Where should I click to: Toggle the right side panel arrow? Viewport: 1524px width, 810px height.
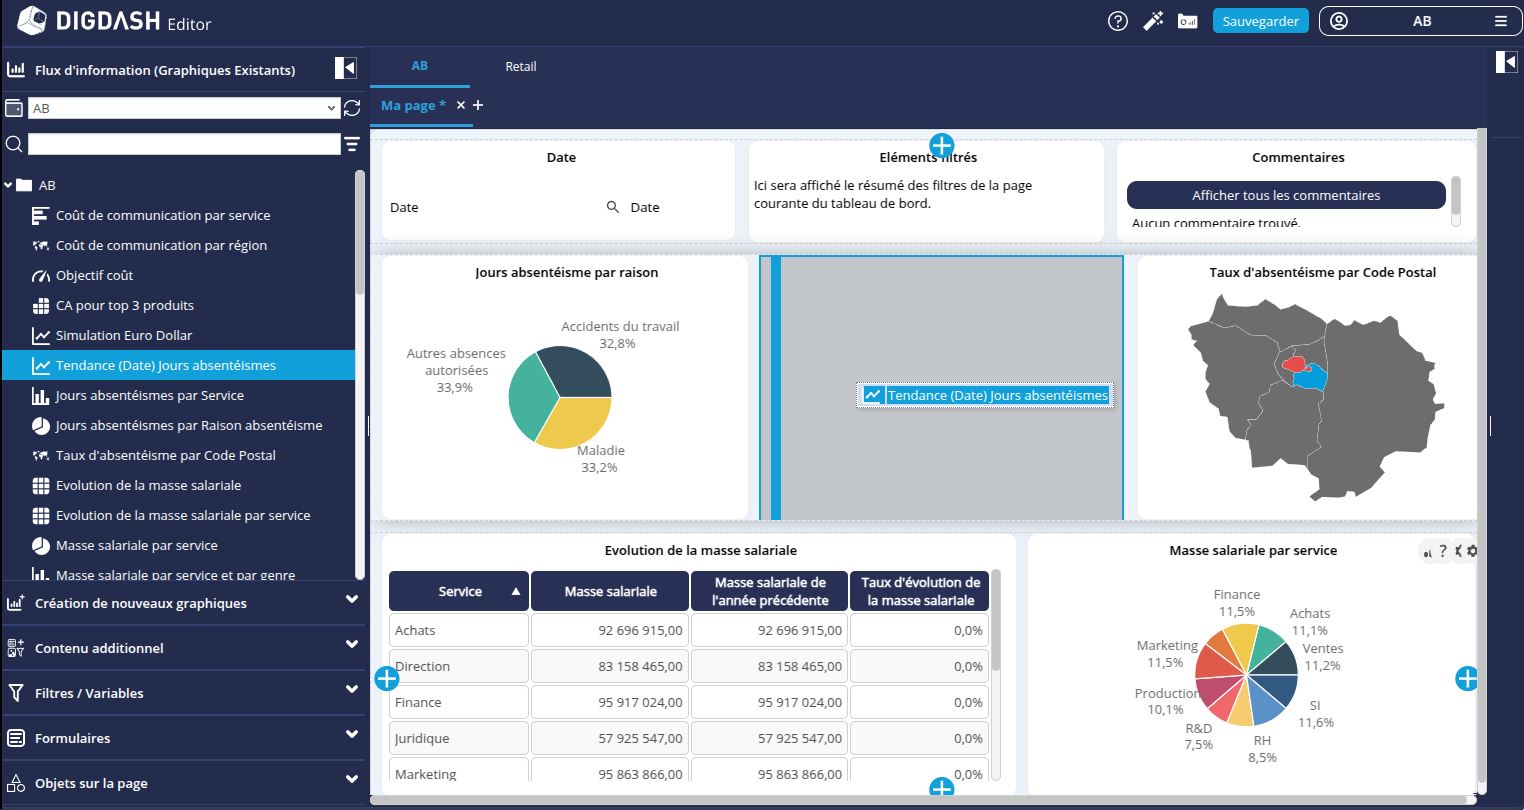(x=1505, y=62)
